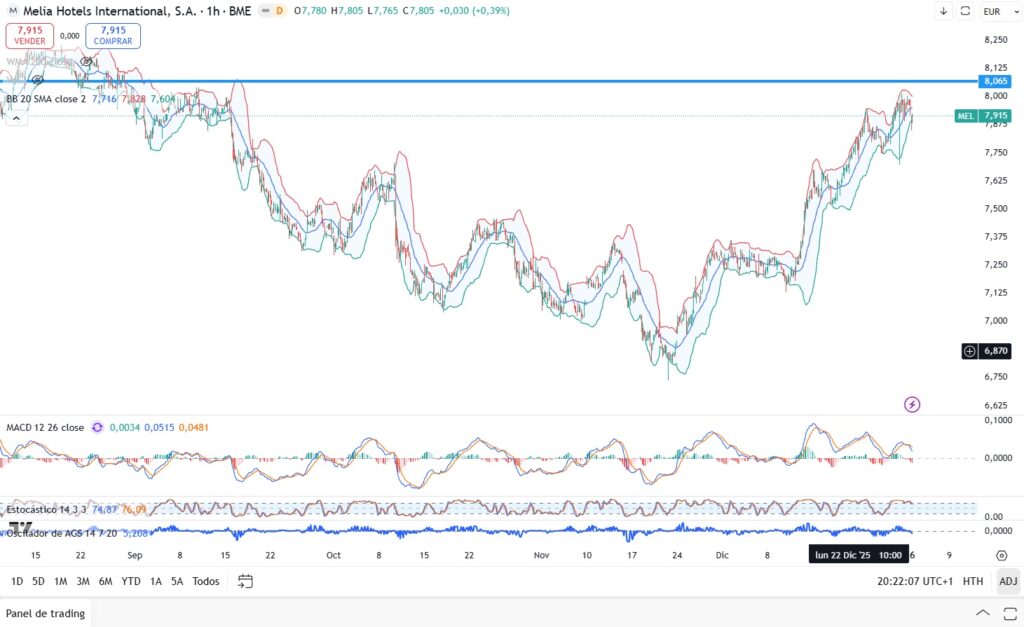Screen dimensions: 1024x627
Task: Select the lightning bolt instant trading icon
Action: [911, 404]
